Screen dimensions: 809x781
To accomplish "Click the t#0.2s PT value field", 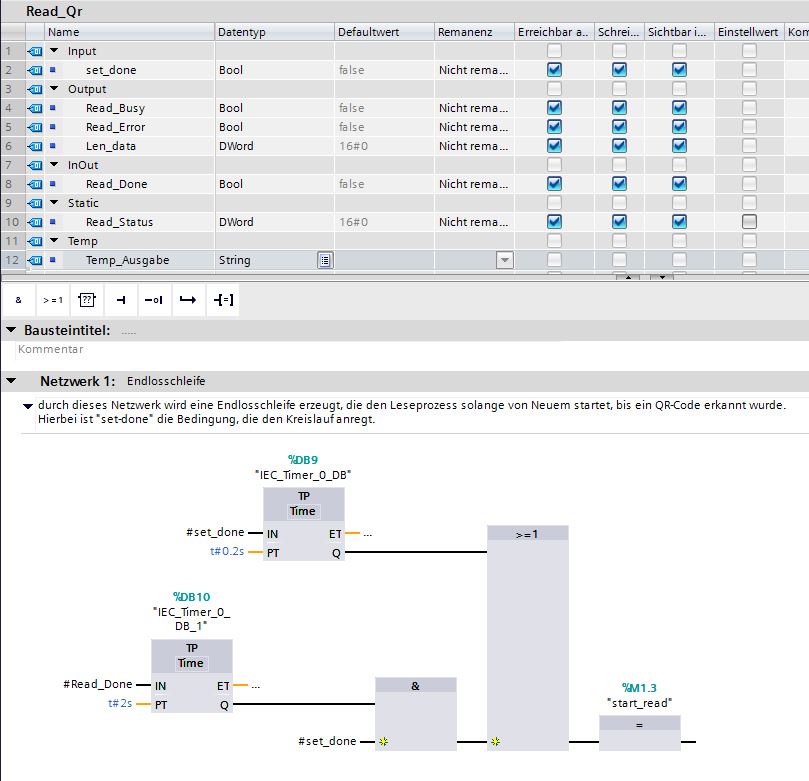I will pyautogui.click(x=227, y=552).
